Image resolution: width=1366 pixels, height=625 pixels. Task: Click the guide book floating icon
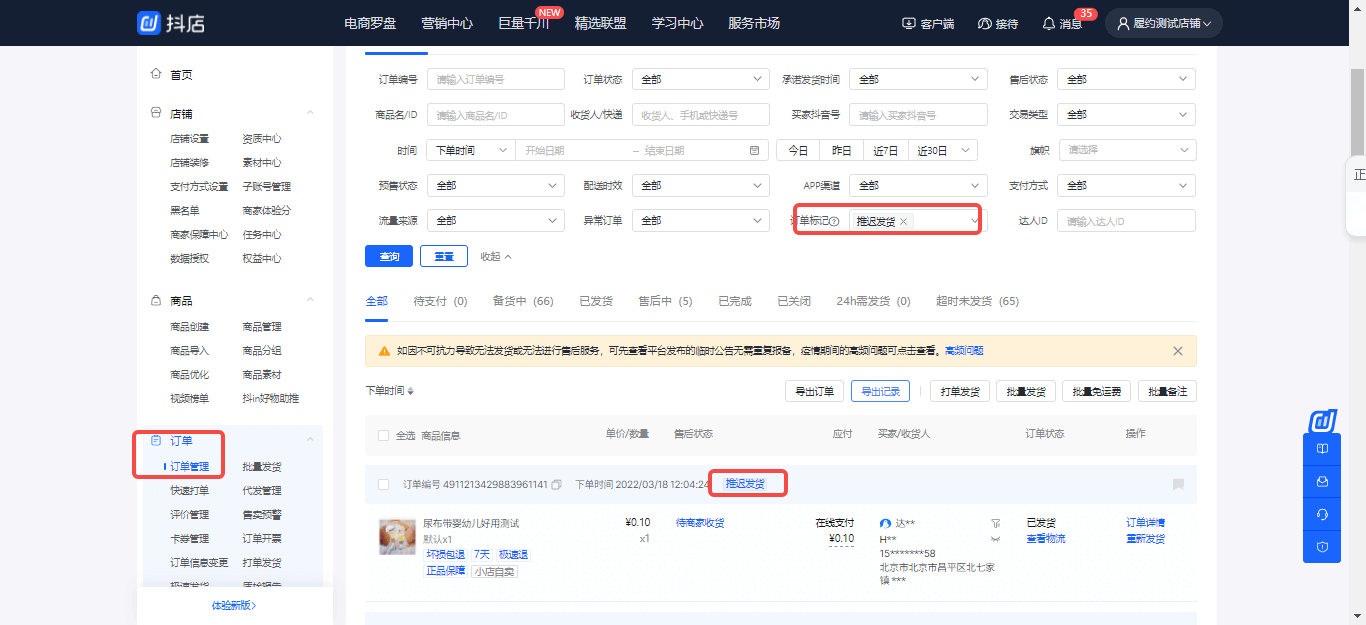1321,448
